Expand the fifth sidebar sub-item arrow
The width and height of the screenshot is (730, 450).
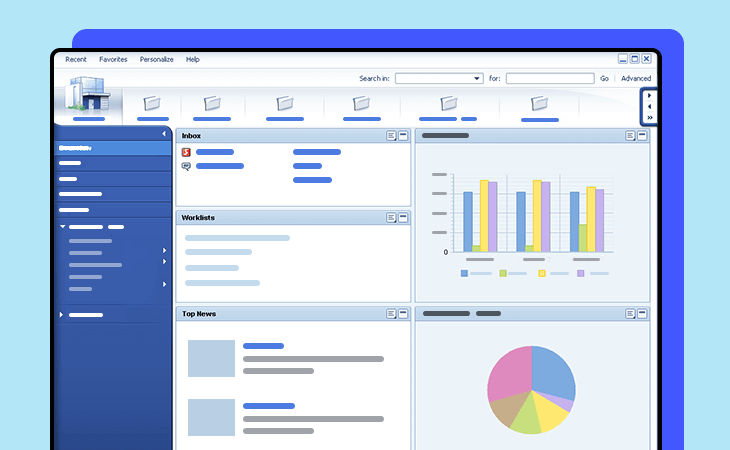pos(164,284)
